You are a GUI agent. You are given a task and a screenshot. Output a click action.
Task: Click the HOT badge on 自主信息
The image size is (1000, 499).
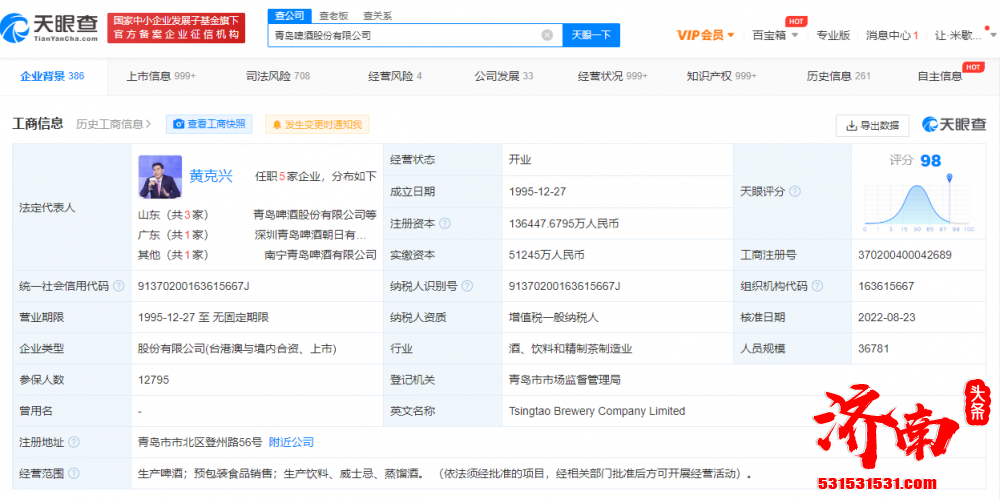972,67
